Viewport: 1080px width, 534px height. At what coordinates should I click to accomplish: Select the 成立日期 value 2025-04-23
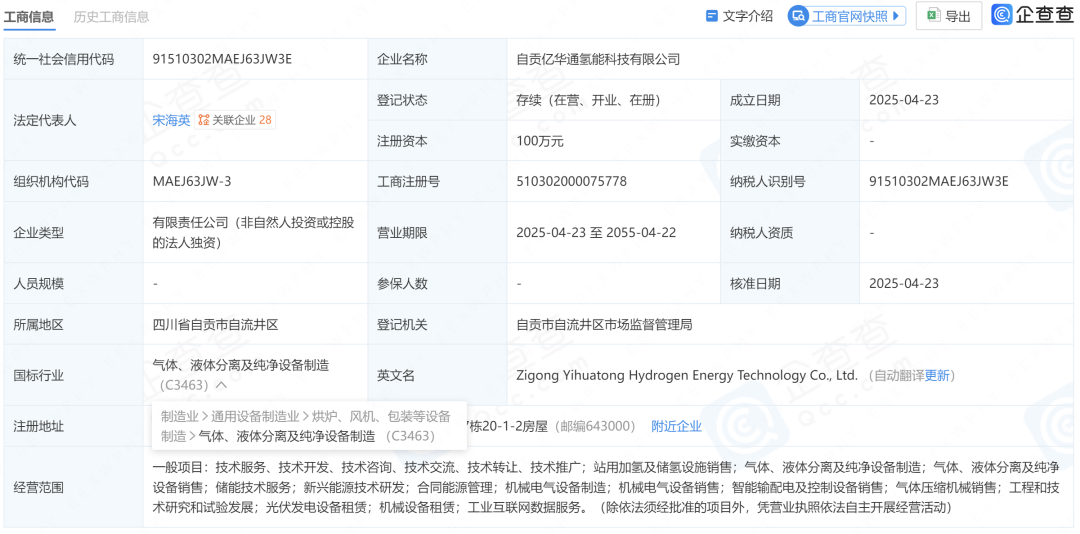click(904, 100)
